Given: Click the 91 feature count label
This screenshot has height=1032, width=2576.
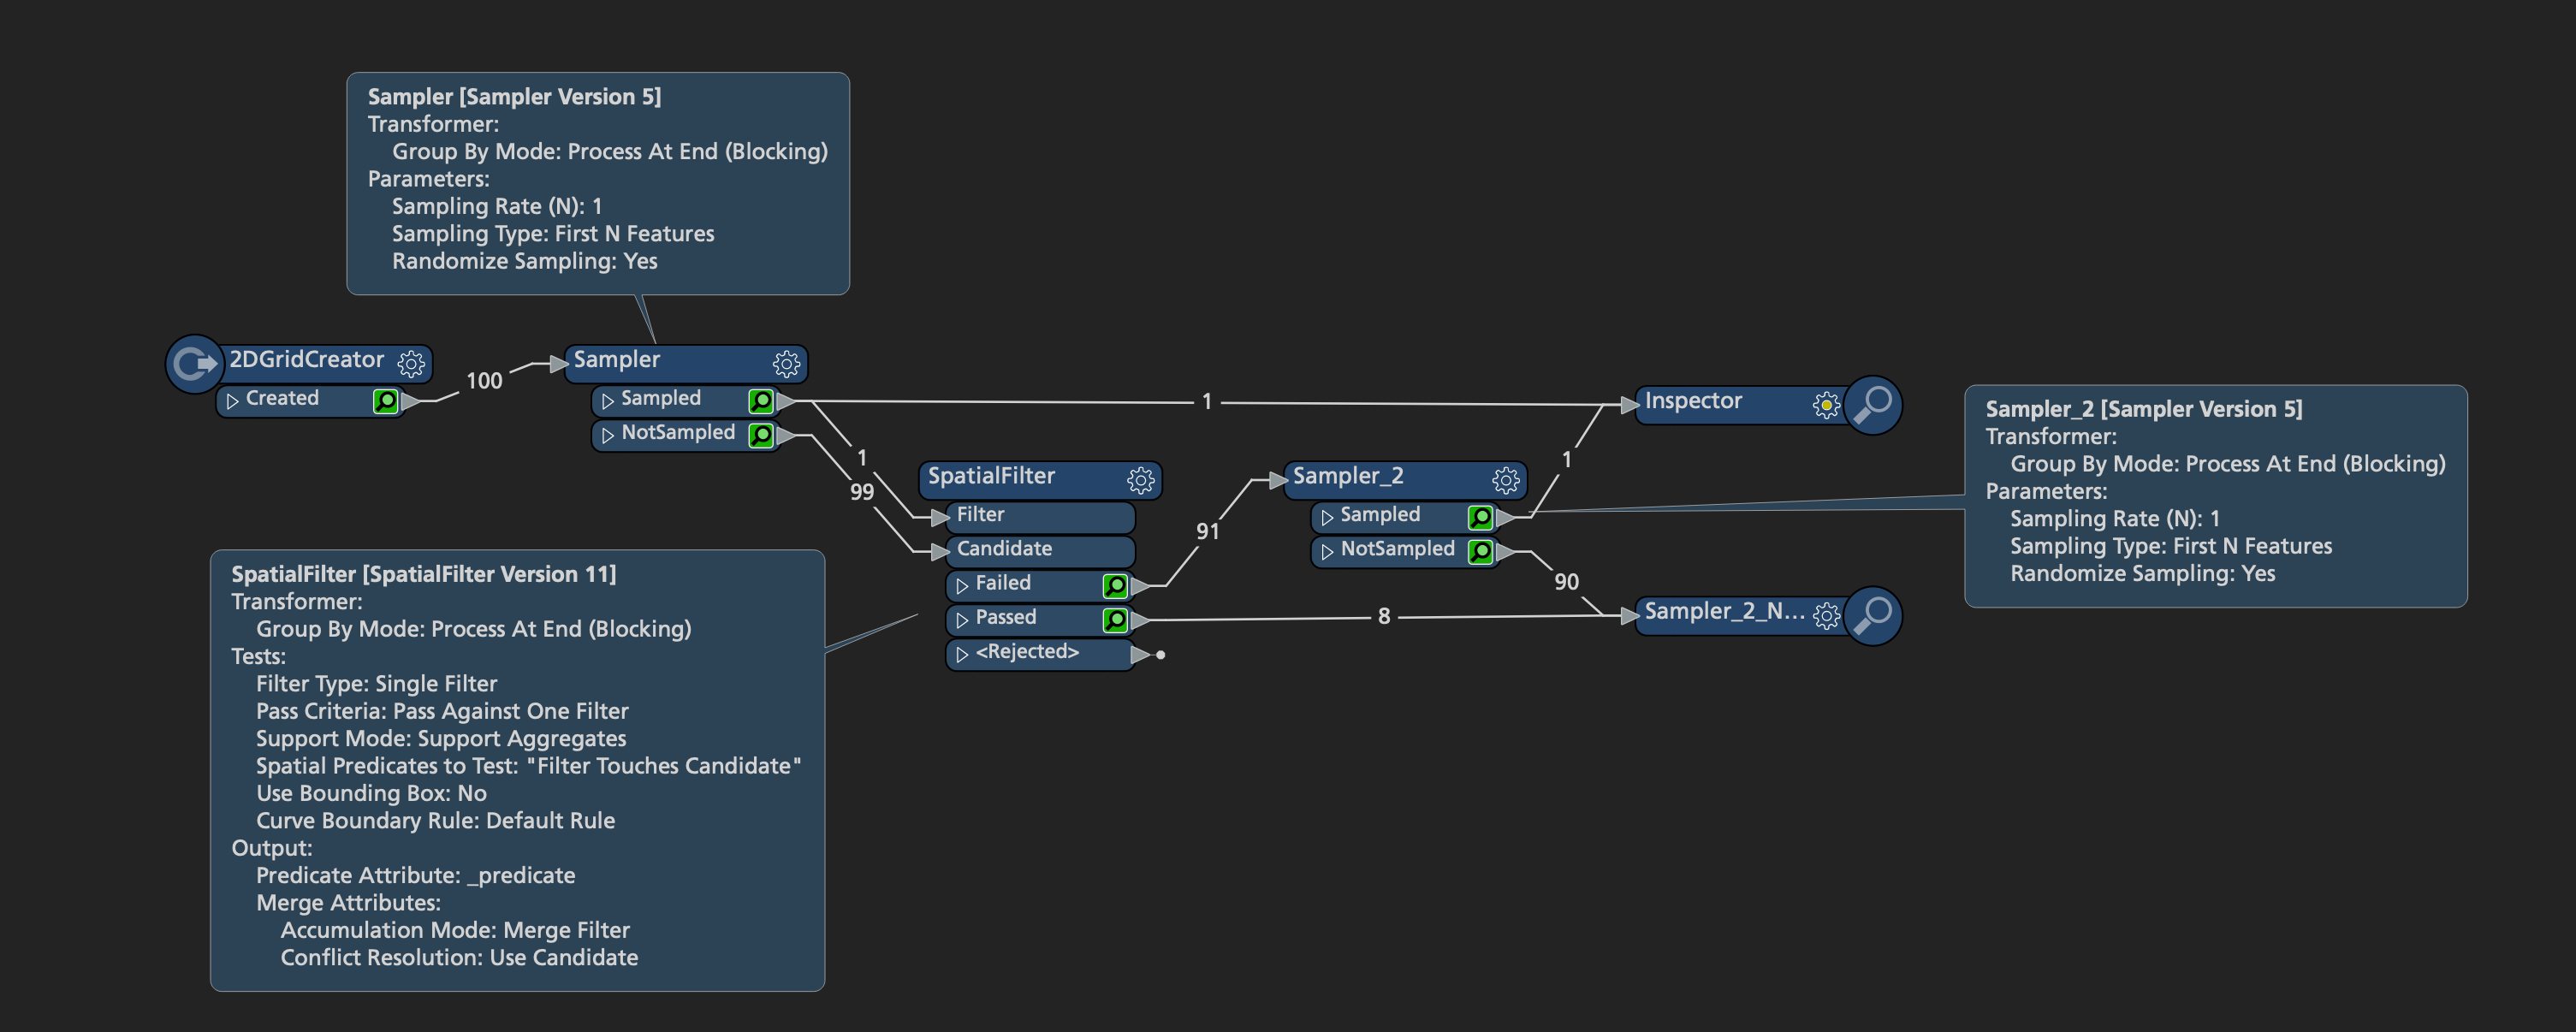Looking at the screenshot, I should [x=1208, y=532].
